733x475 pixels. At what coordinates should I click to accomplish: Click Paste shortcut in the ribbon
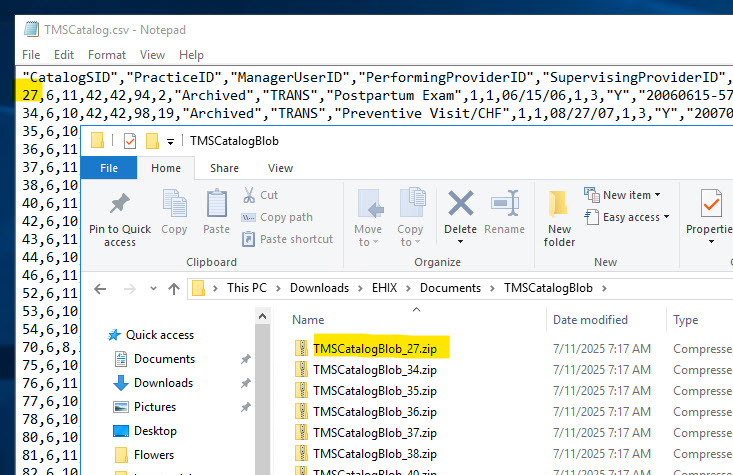click(x=287, y=239)
